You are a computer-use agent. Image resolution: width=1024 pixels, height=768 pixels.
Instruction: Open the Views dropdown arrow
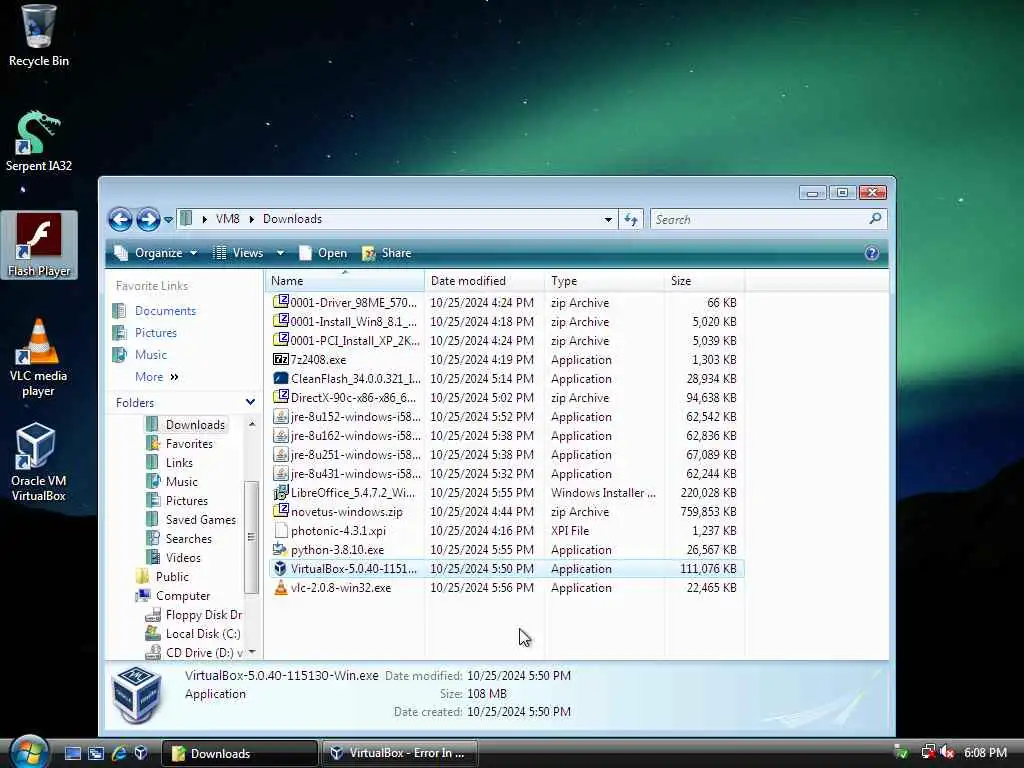point(280,253)
